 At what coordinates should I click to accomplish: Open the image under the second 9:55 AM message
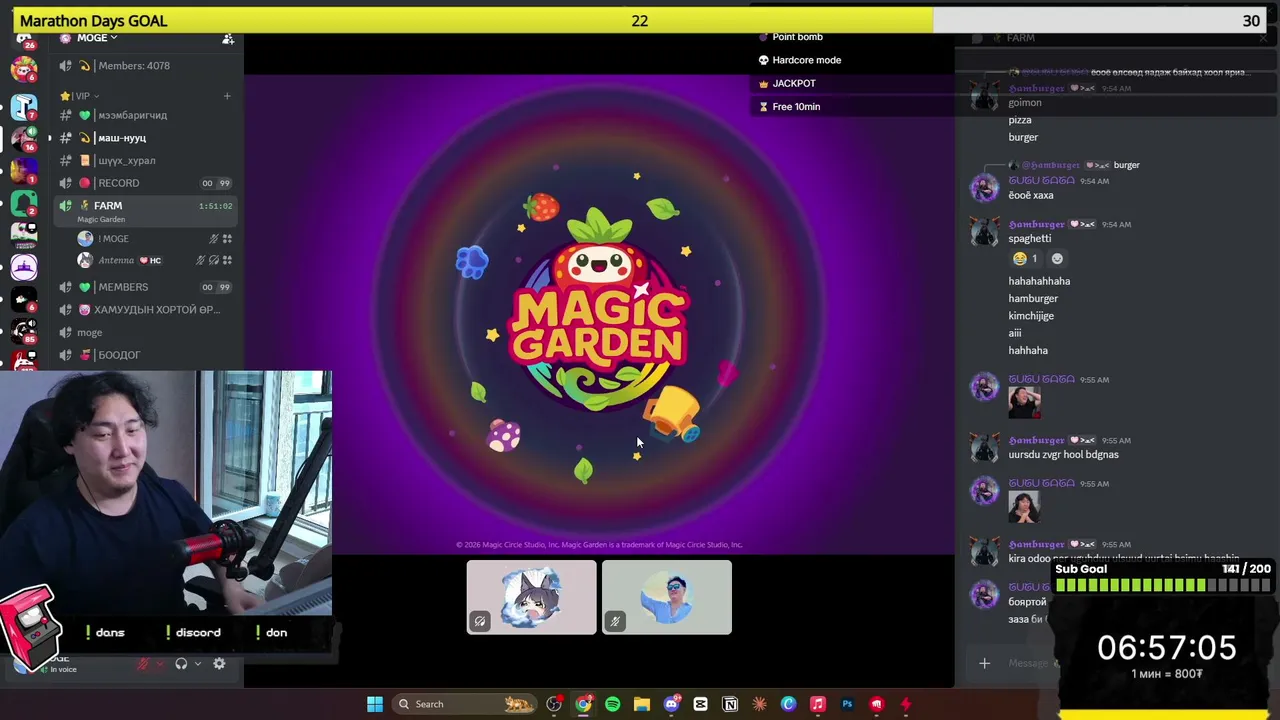pos(1024,507)
